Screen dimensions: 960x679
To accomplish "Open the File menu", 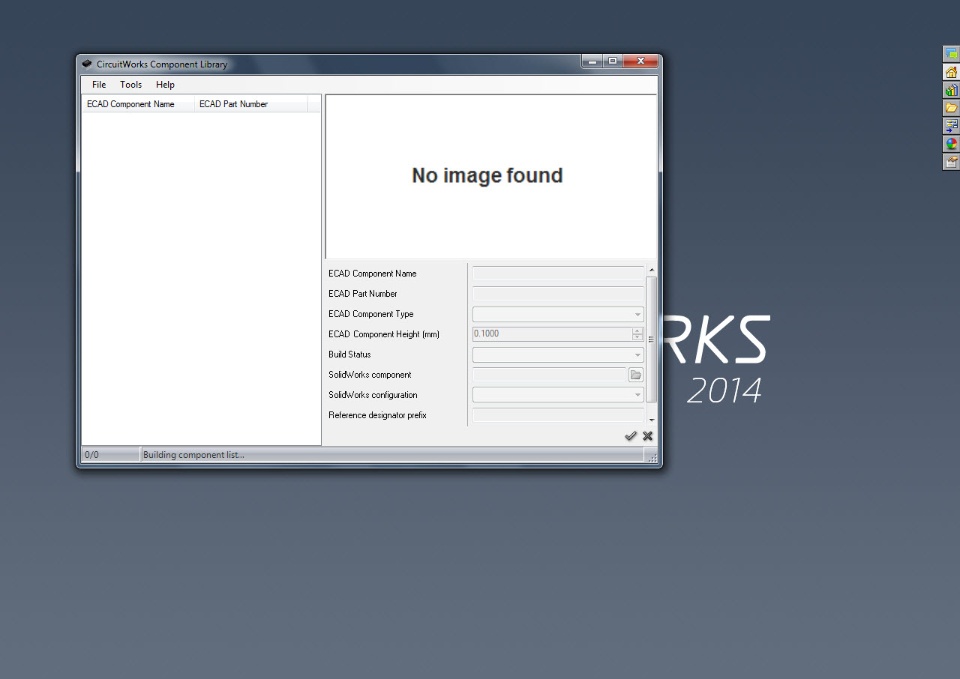I will click(99, 84).
